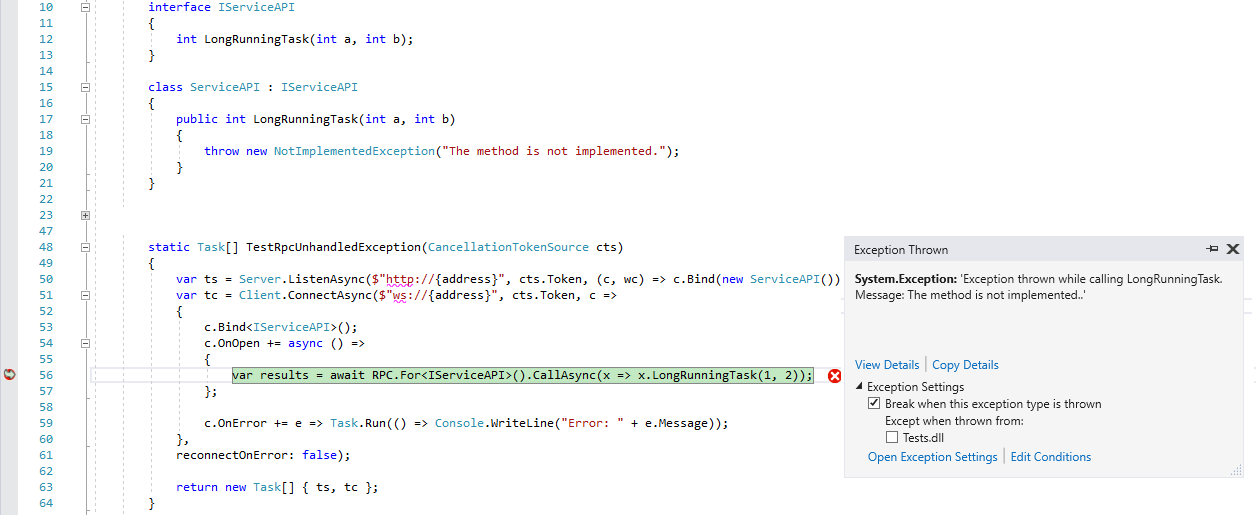The width and height of the screenshot is (1256, 515).
Task: Collapse the Exception Settings section
Action: (x=859, y=387)
